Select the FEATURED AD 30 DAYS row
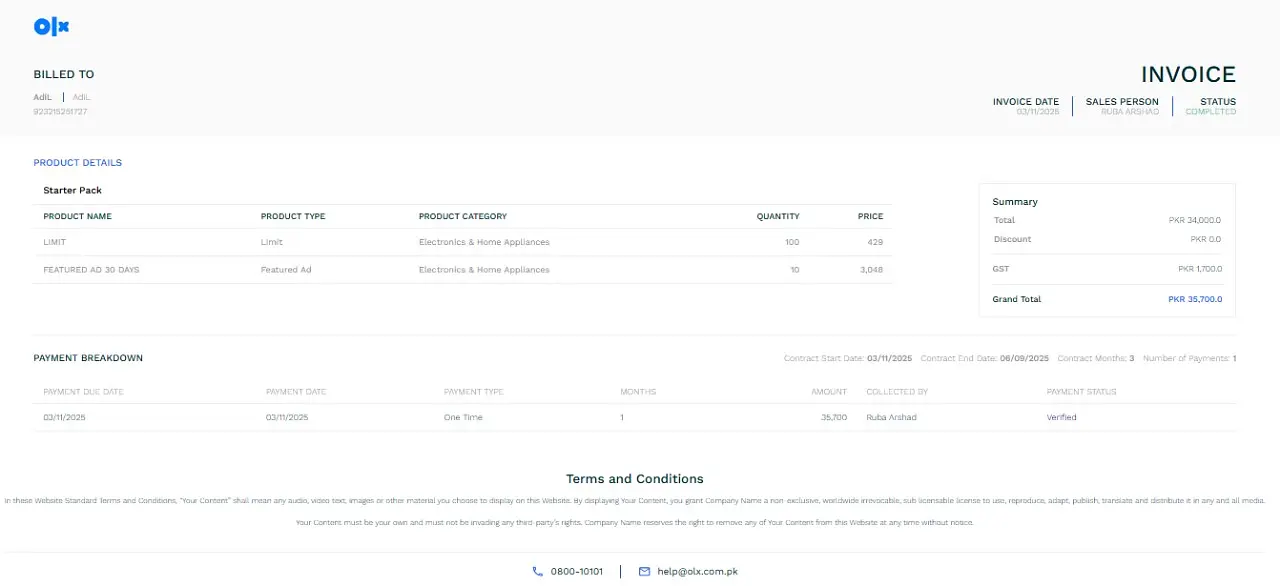 click(x=91, y=270)
